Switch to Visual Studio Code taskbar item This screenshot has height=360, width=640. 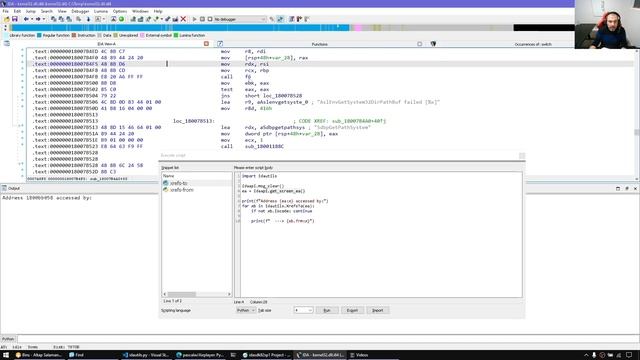tap(146, 355)
